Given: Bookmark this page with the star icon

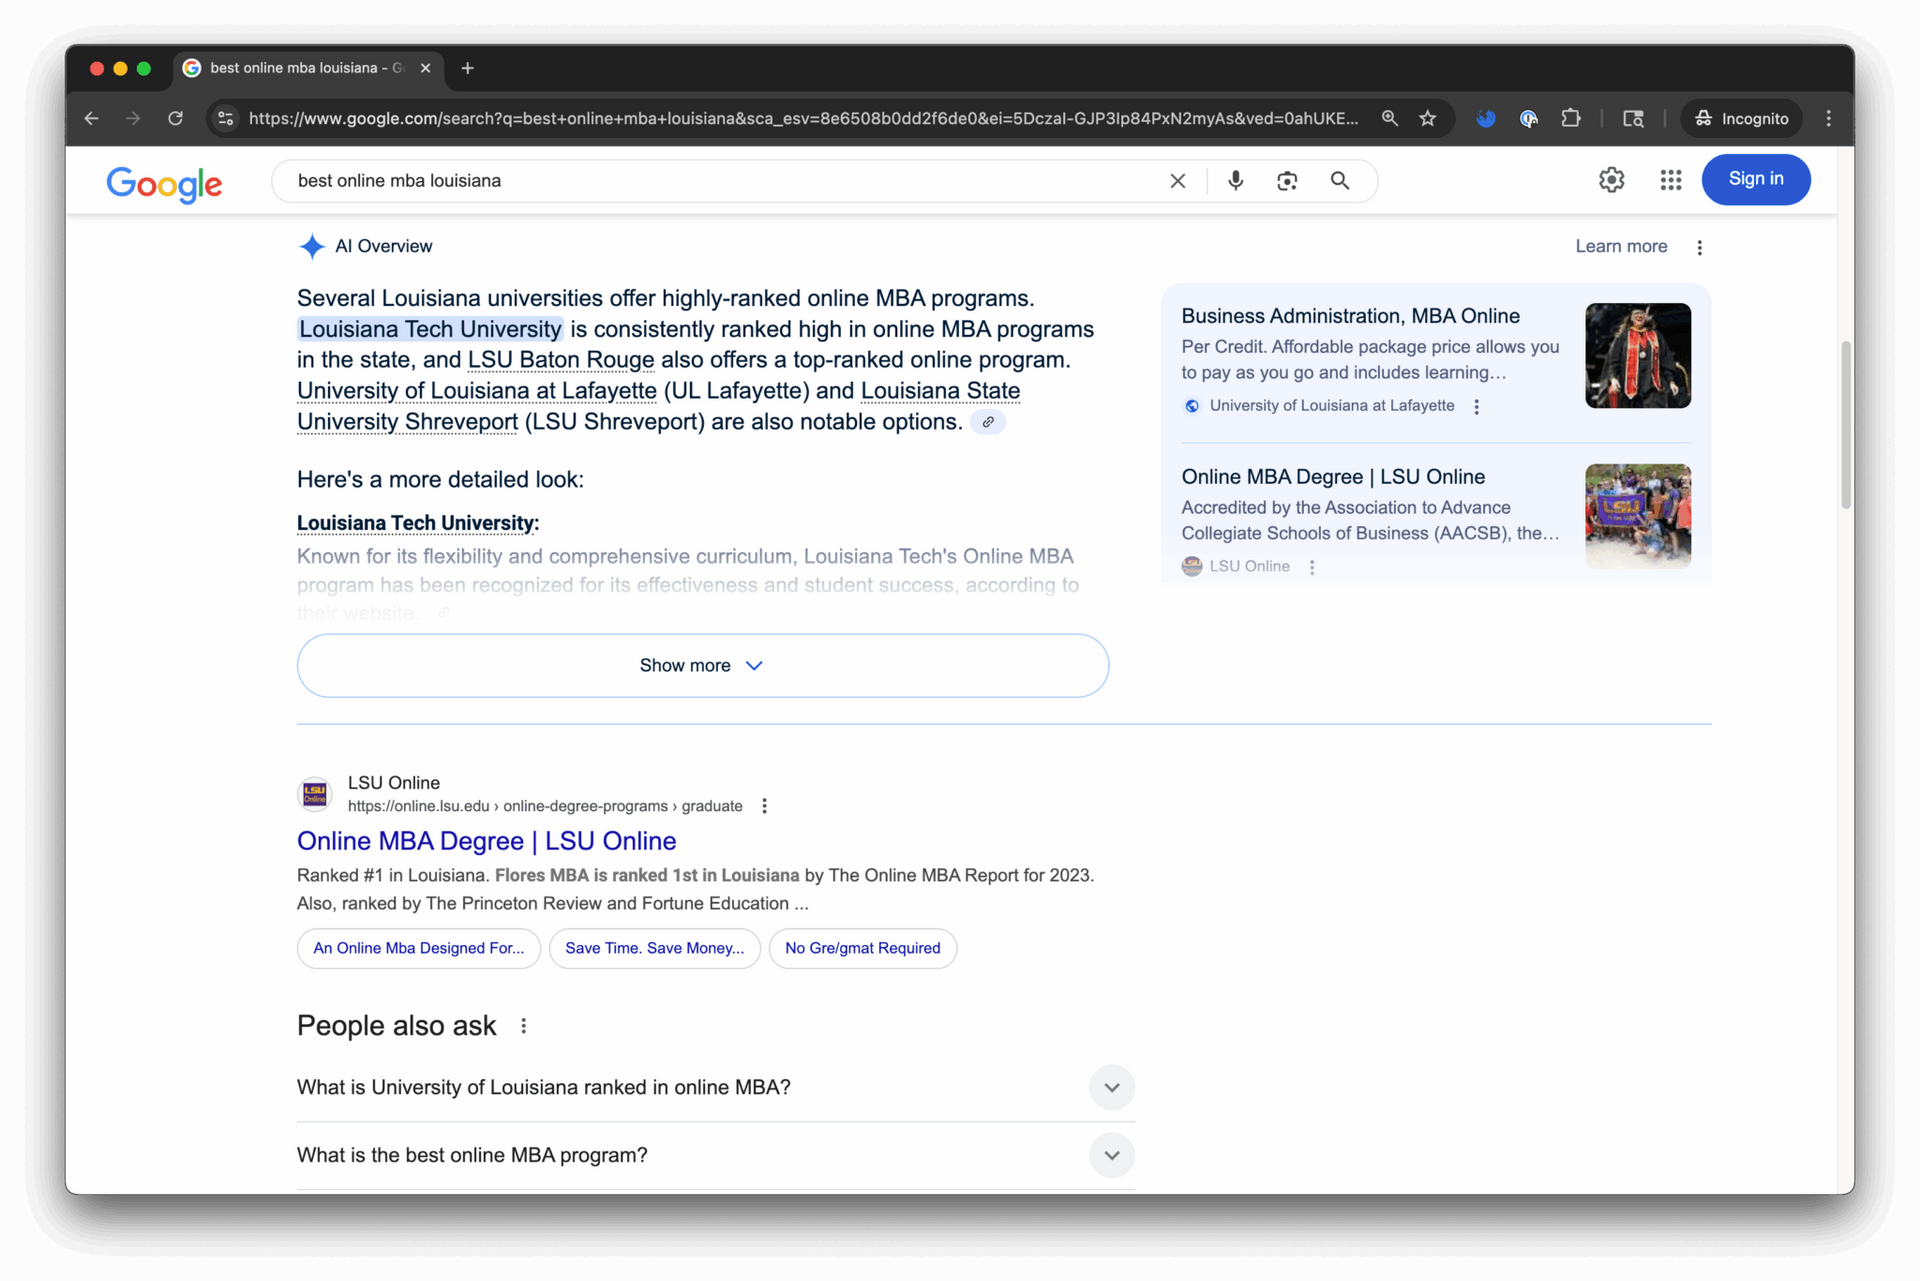Looking at the screenshot, I should [1427, 118].
